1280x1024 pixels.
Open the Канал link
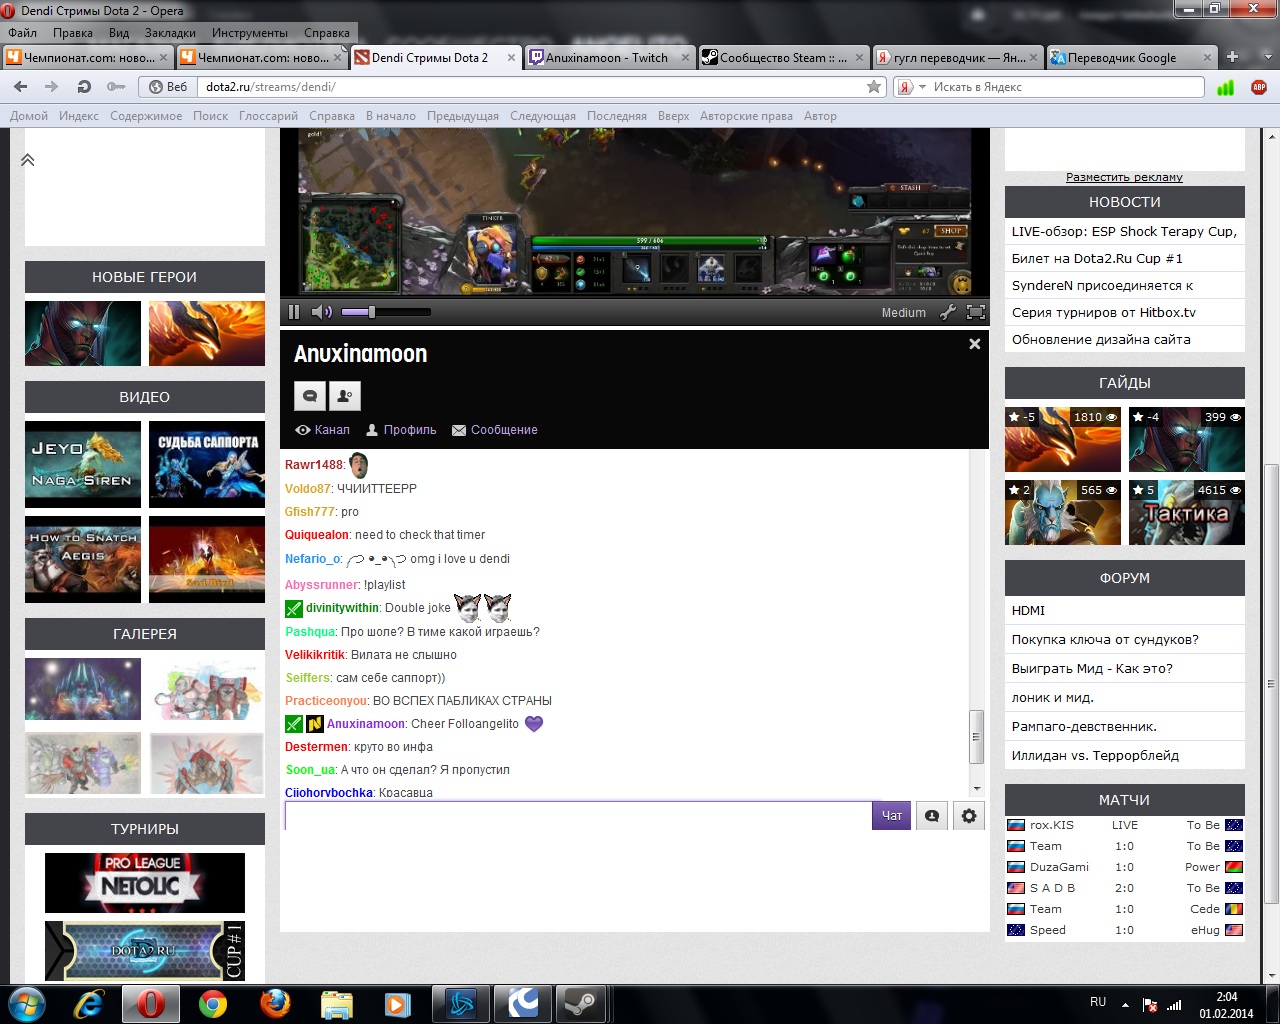click(x=323, y=430)
